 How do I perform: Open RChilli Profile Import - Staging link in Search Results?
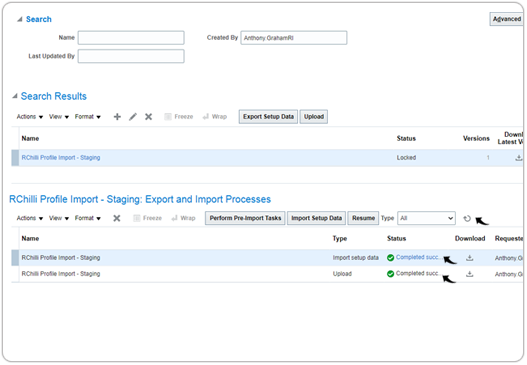point(61,158)
